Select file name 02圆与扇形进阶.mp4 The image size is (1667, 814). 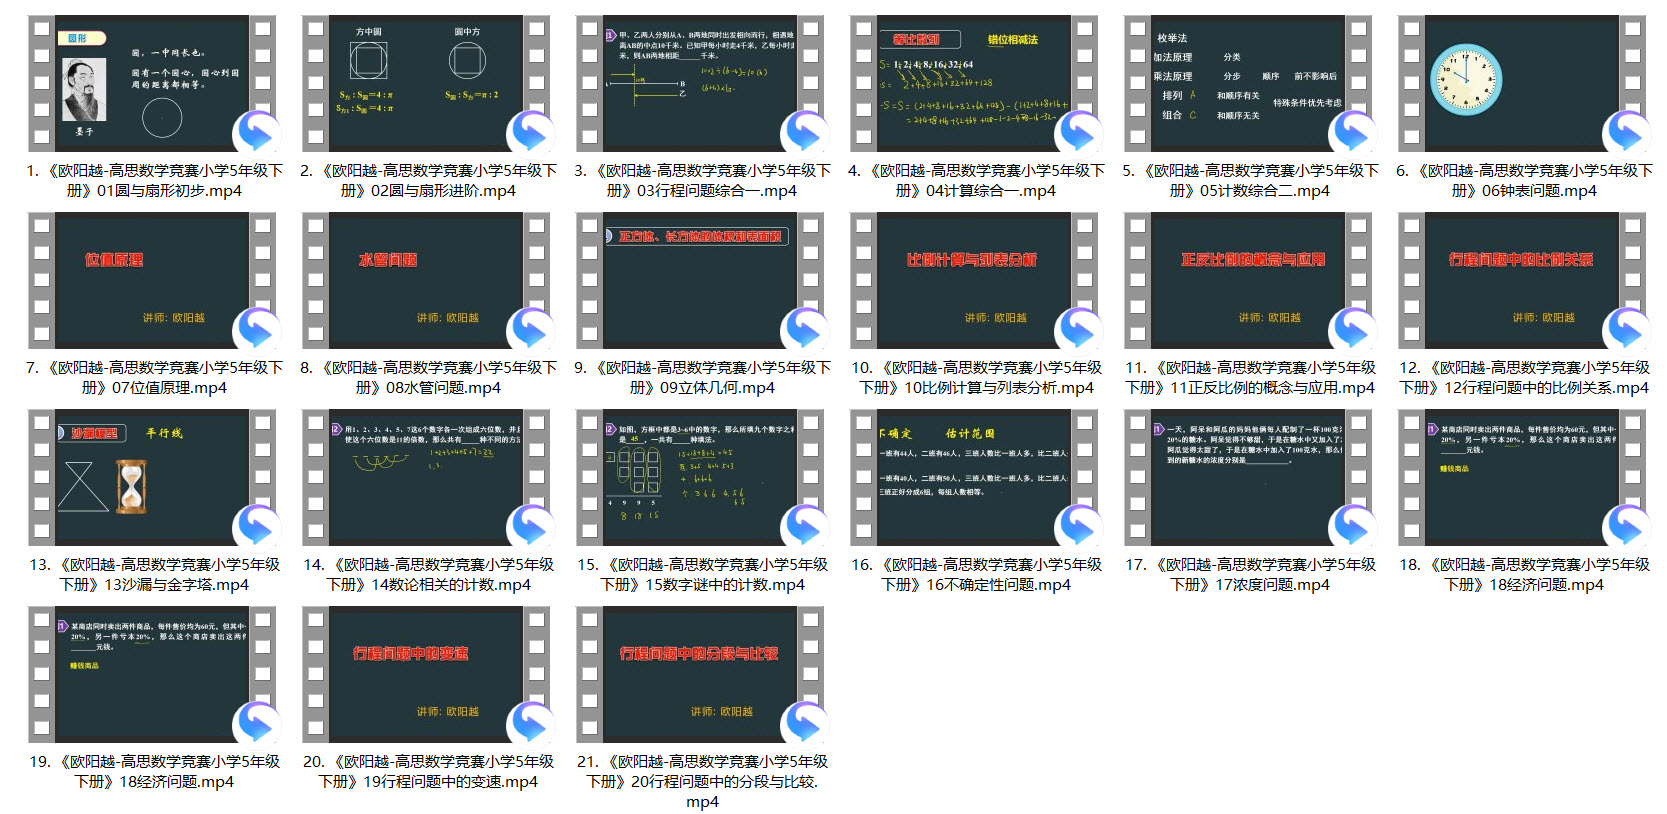pyautogui.click(x=428, y=181)
